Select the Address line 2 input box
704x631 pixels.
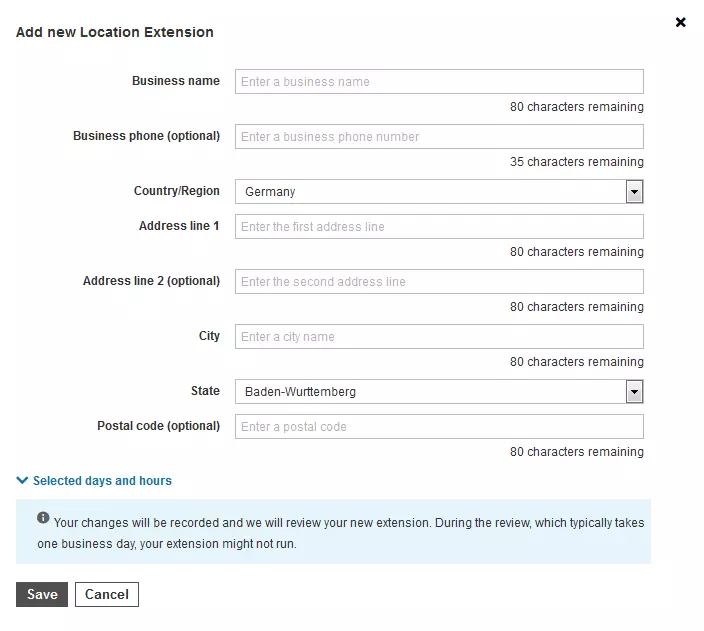(438, 282)
